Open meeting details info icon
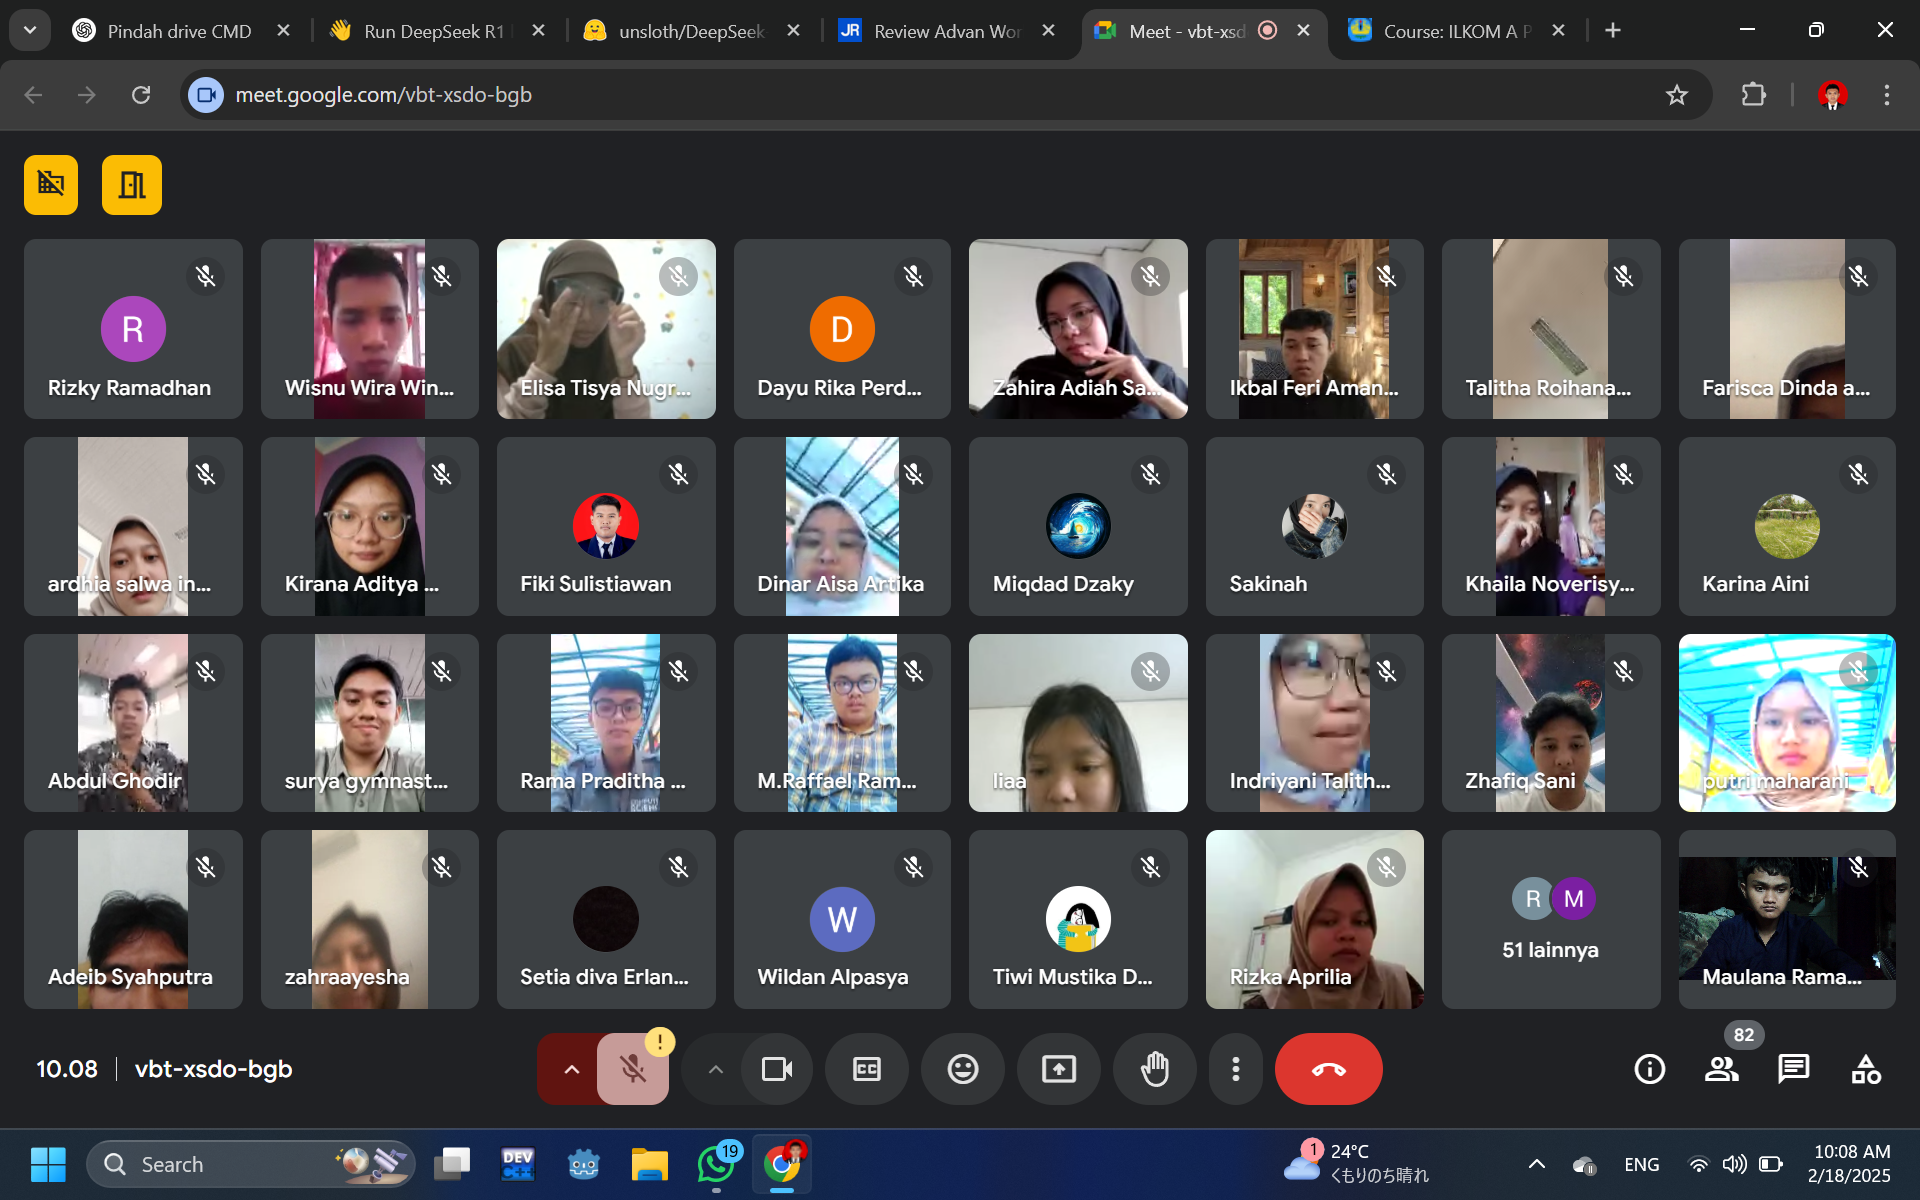This screenshot has height=1200, width=1920. 1649,1069
